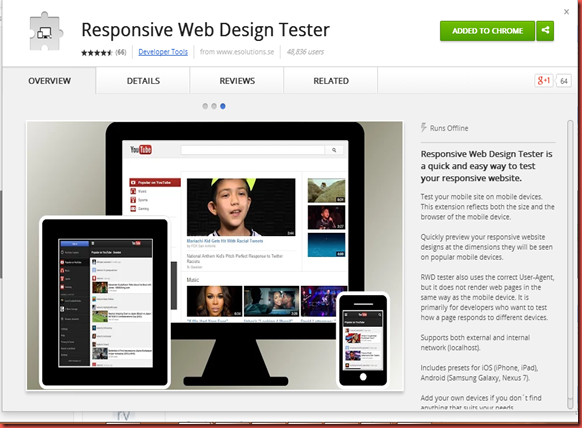582x428 pixels.
Task: Select the first screenshot carousel dot
Action: click(205, 106)
